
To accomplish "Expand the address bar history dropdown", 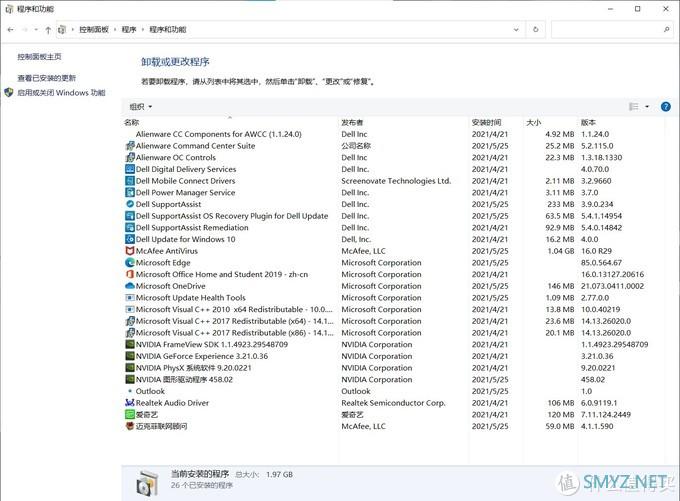I will pyautogui.click(x=516, y=29).
